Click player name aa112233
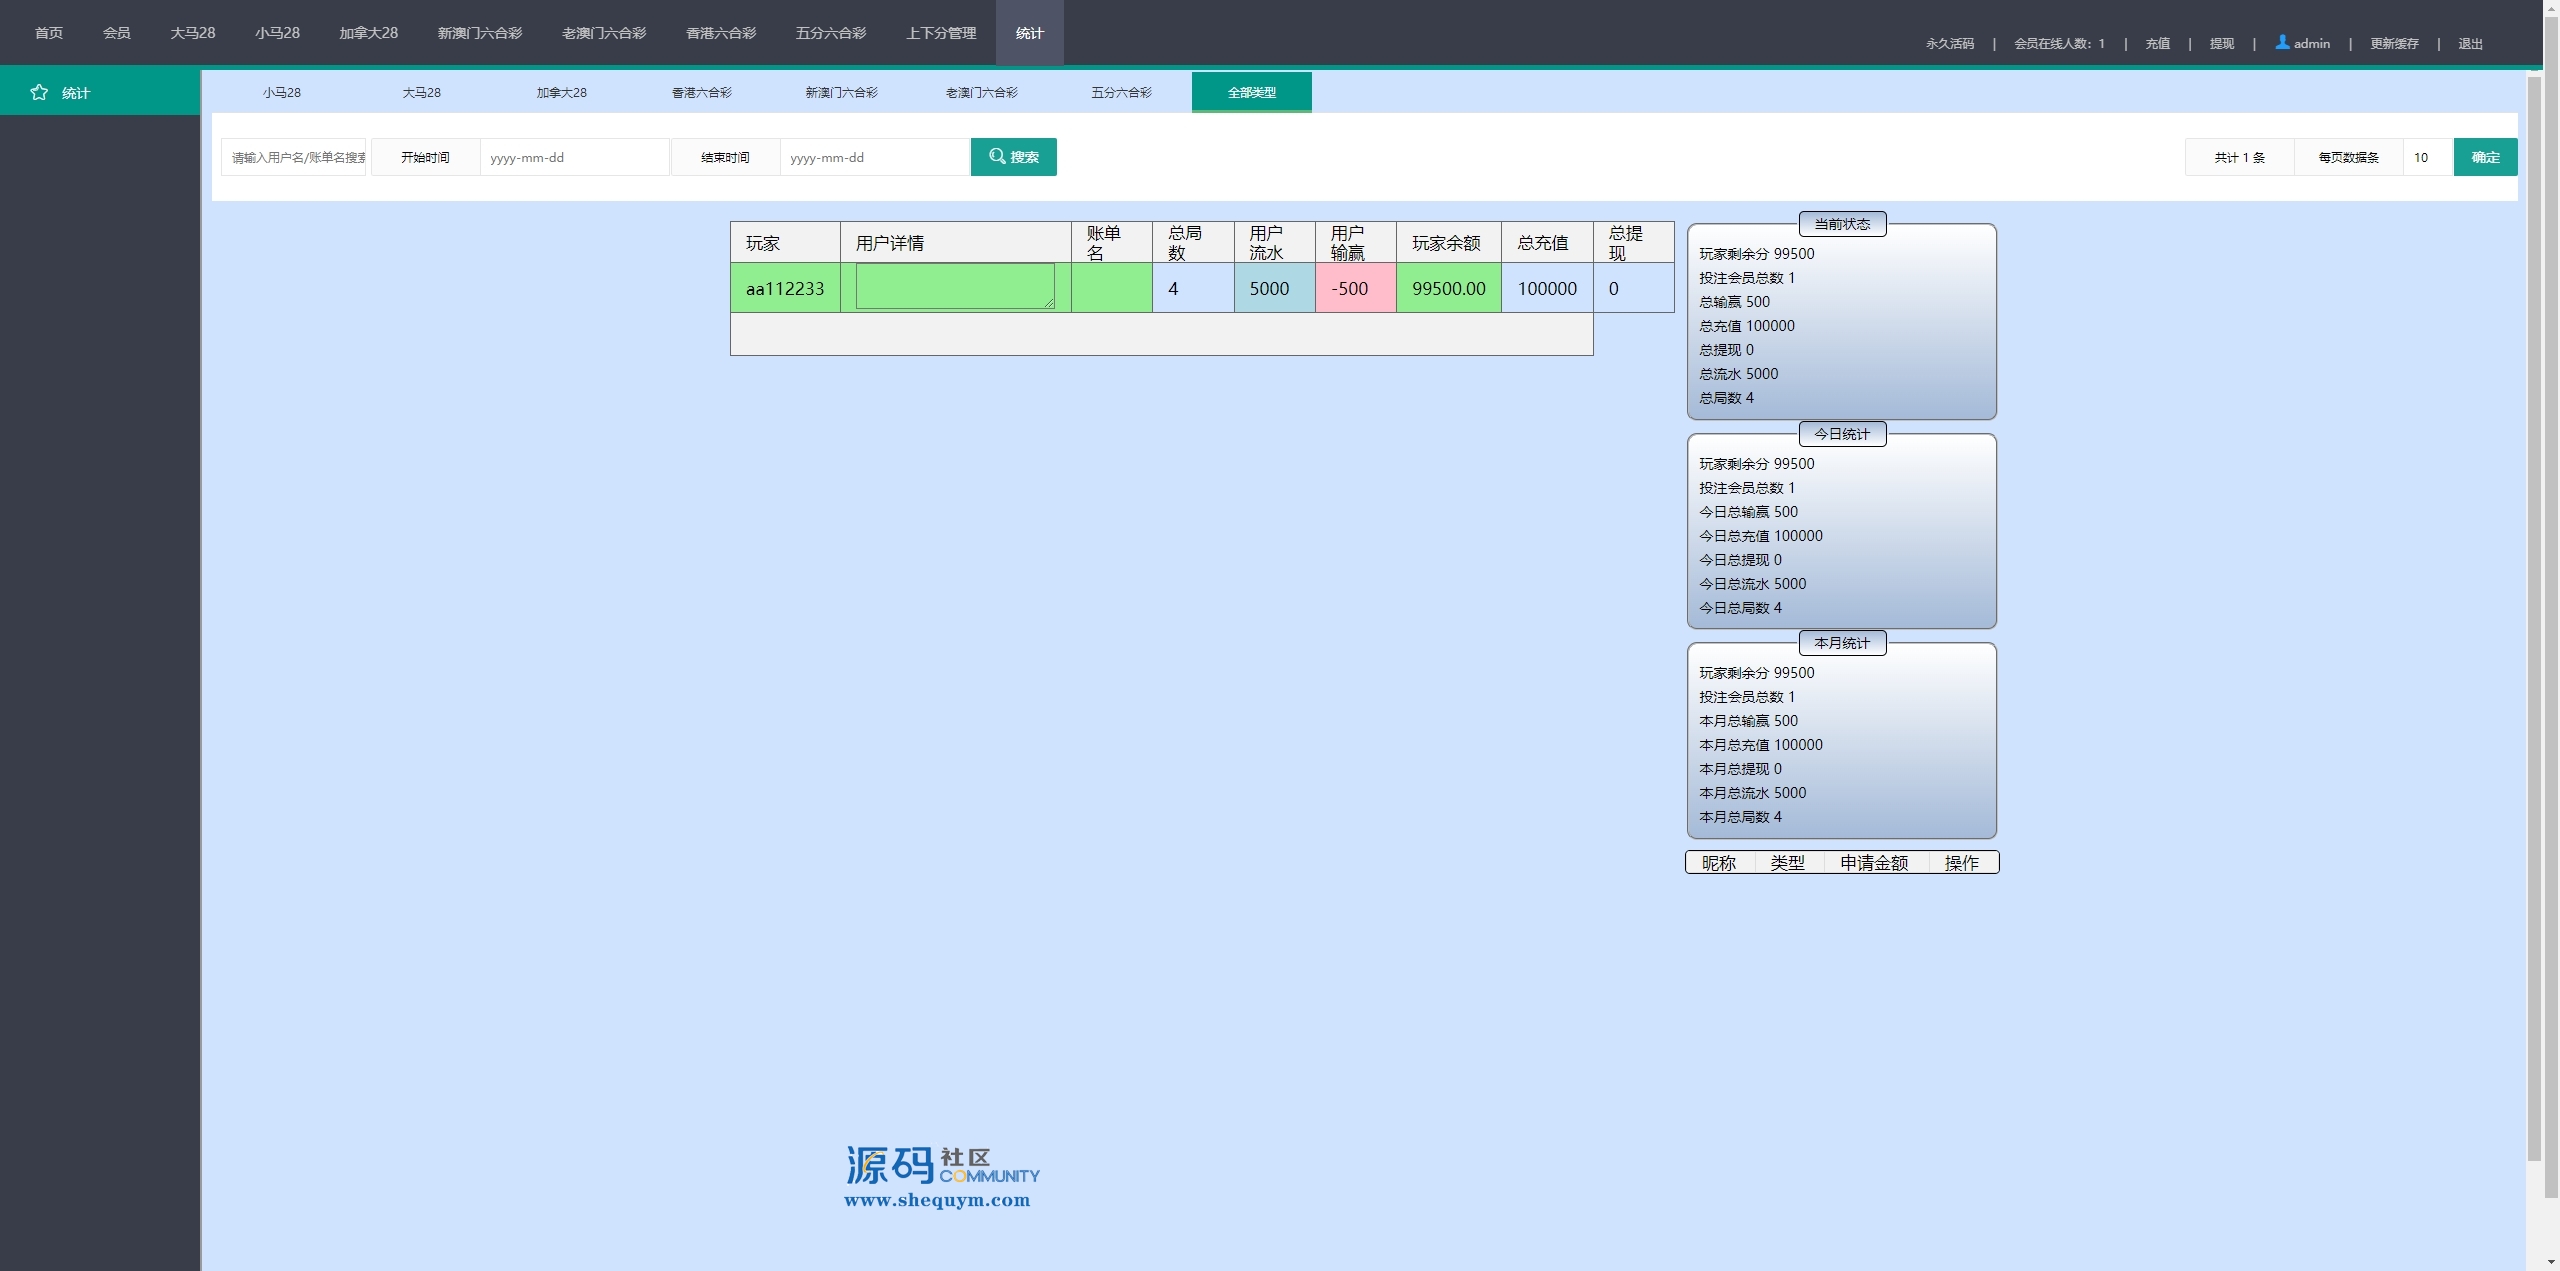The image size is (2560, 1271). pos(785,288)
